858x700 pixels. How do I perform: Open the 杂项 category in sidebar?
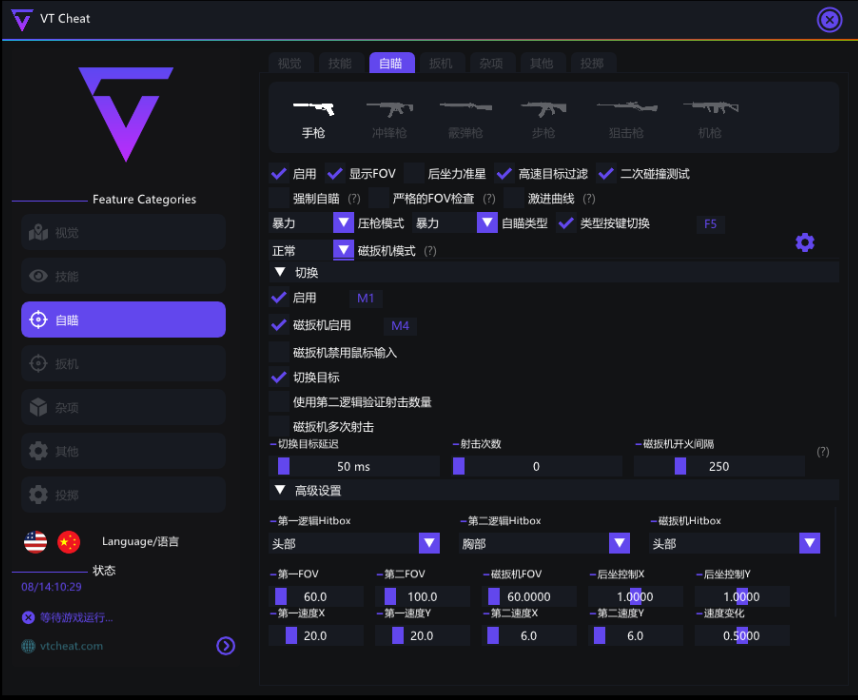pyautogui.click(x=124, y=407)
